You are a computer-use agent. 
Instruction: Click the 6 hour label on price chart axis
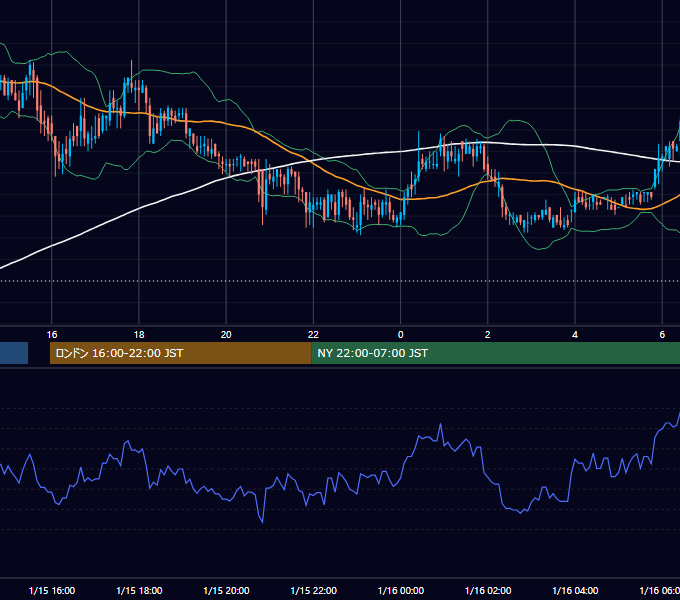662,335
